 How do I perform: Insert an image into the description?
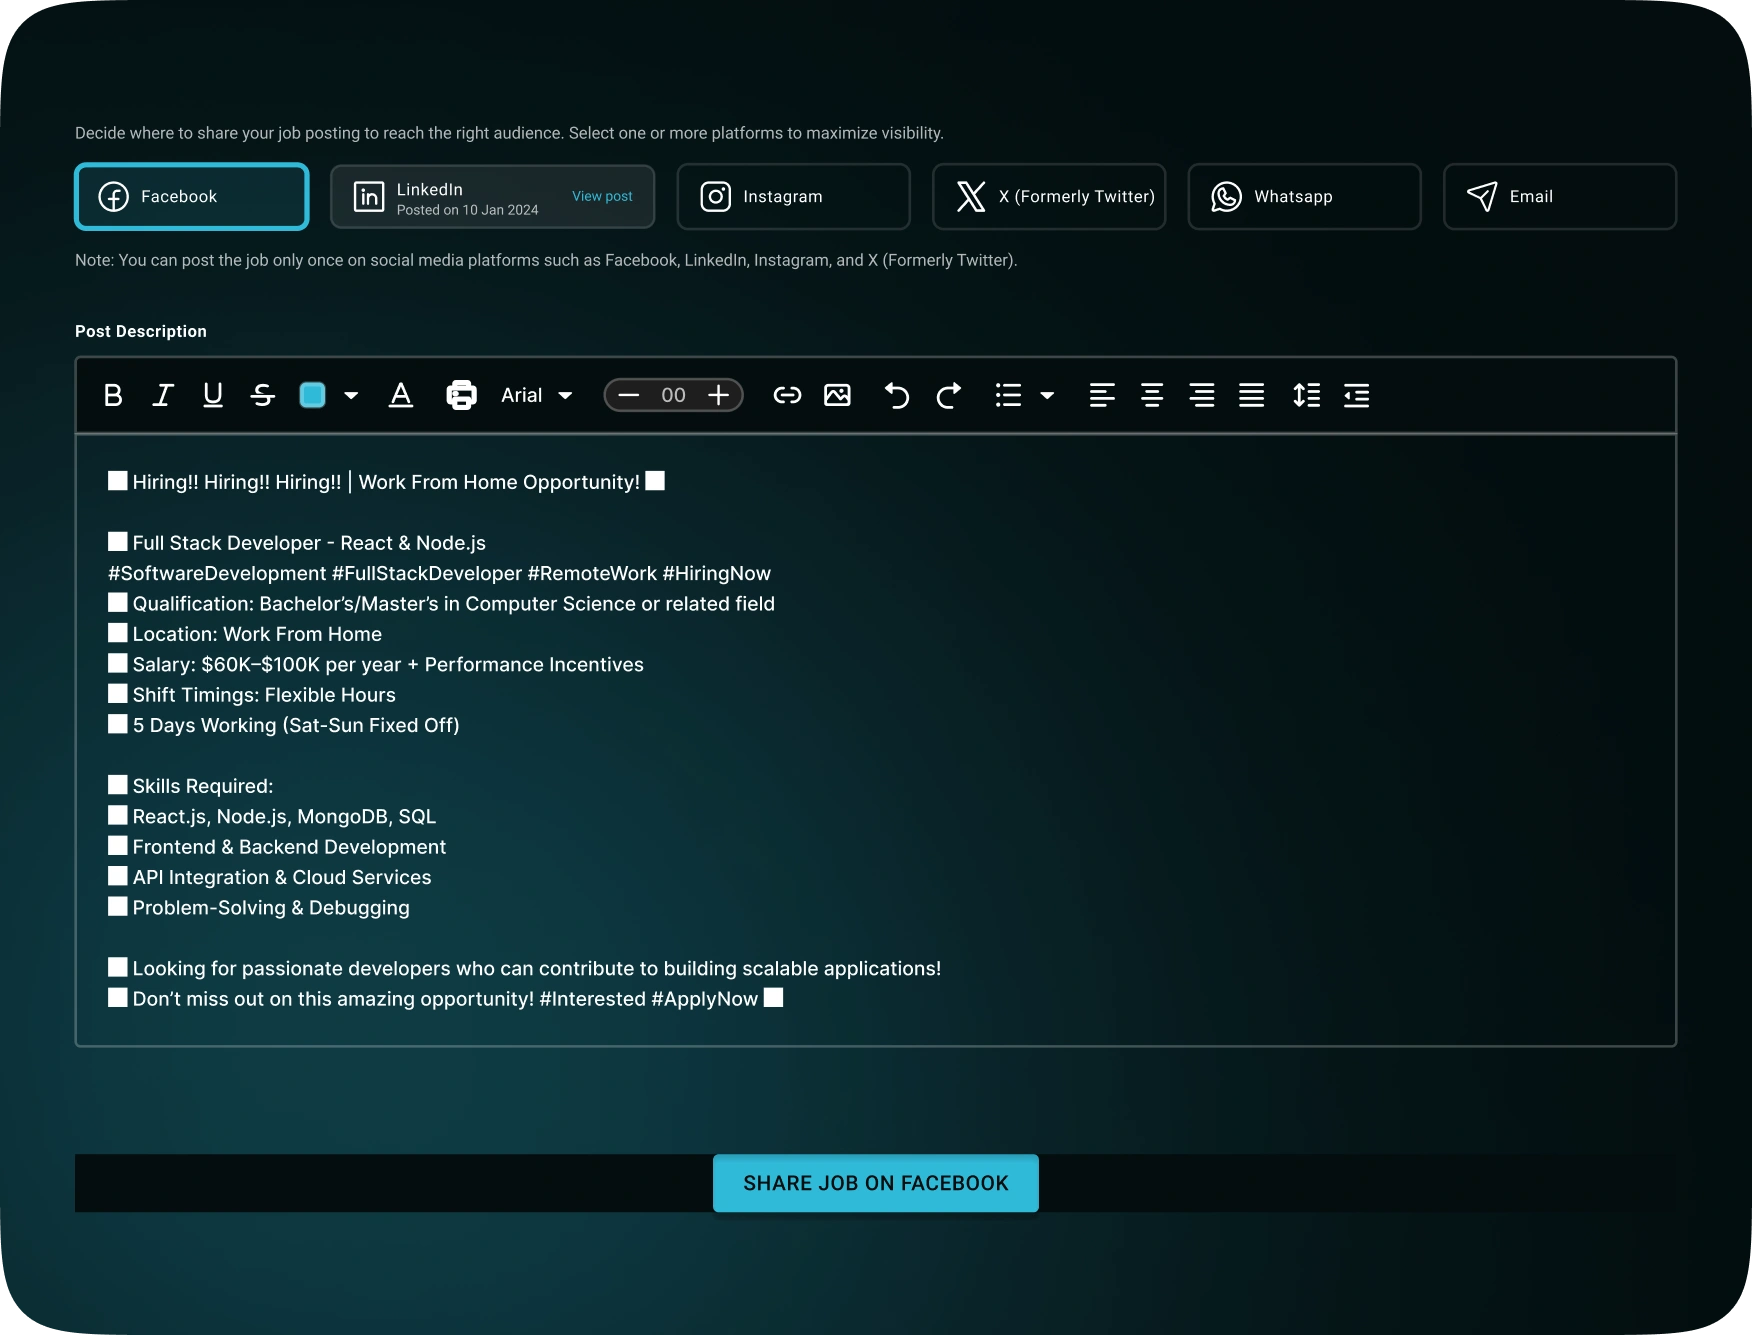(x=838, y=395)
